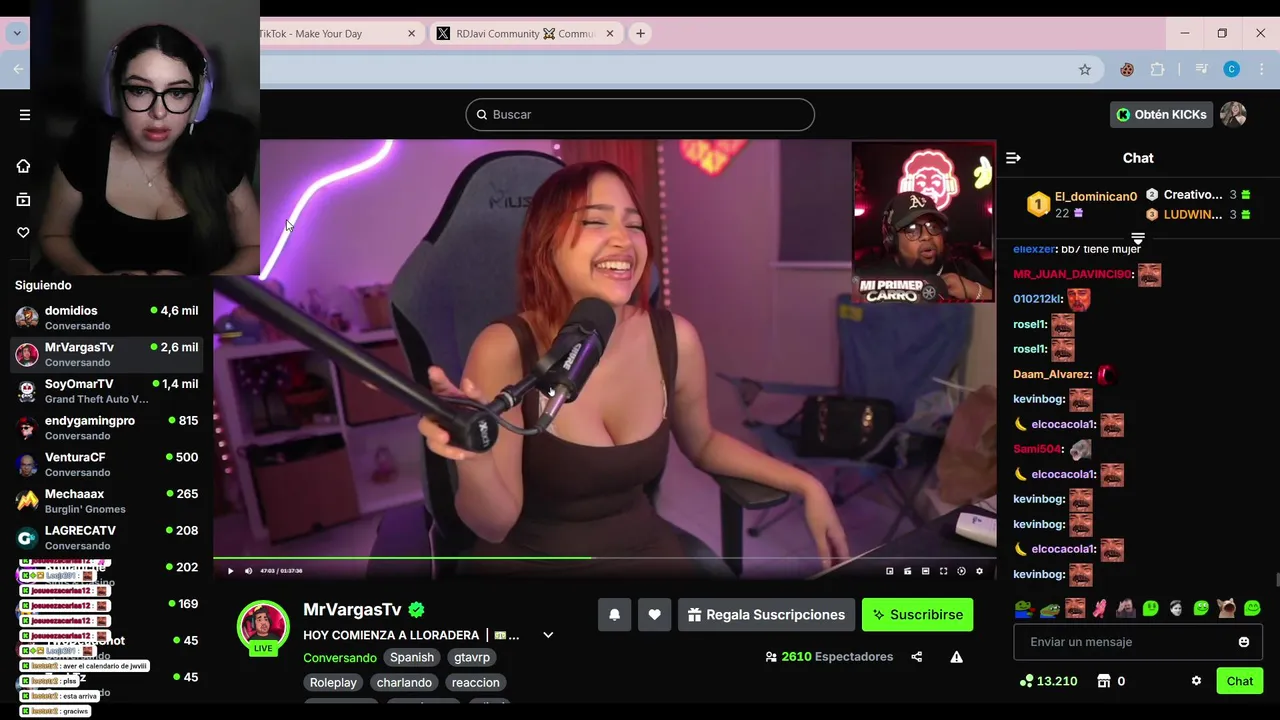Viewport: 1280px width, 720px height.
Task: Open the Chrome profile avatar
Action: (x=1232, y=69)
